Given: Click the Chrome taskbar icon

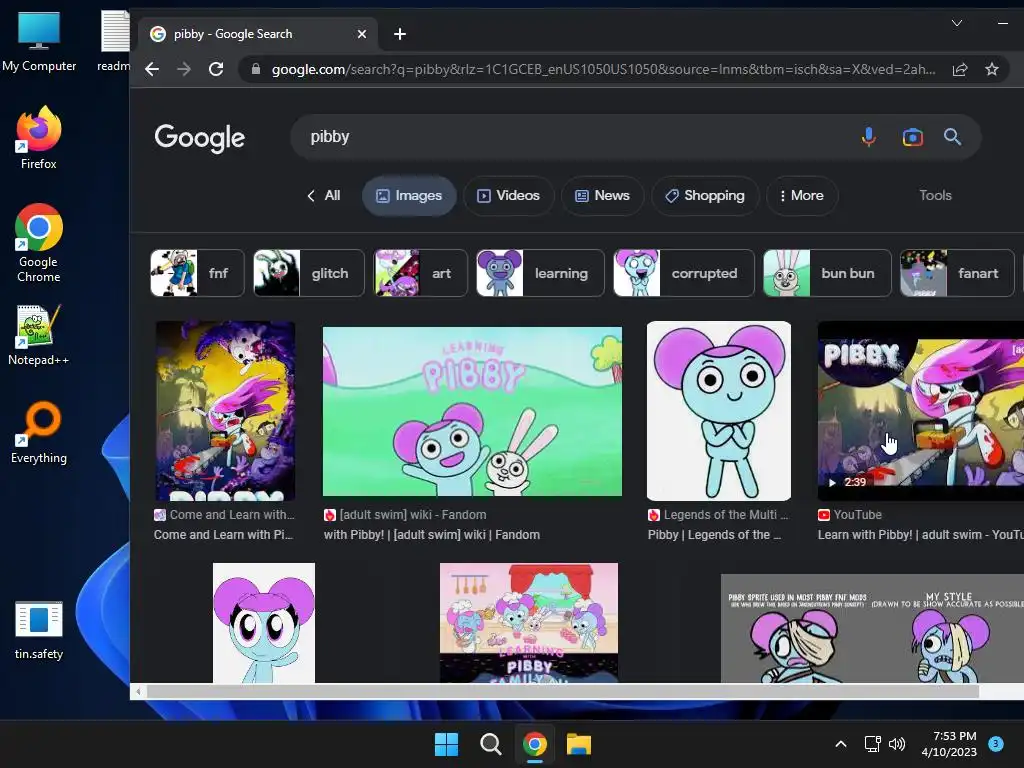Looking at the screenshot, I should pyautogui.click(x=535, y=744).
